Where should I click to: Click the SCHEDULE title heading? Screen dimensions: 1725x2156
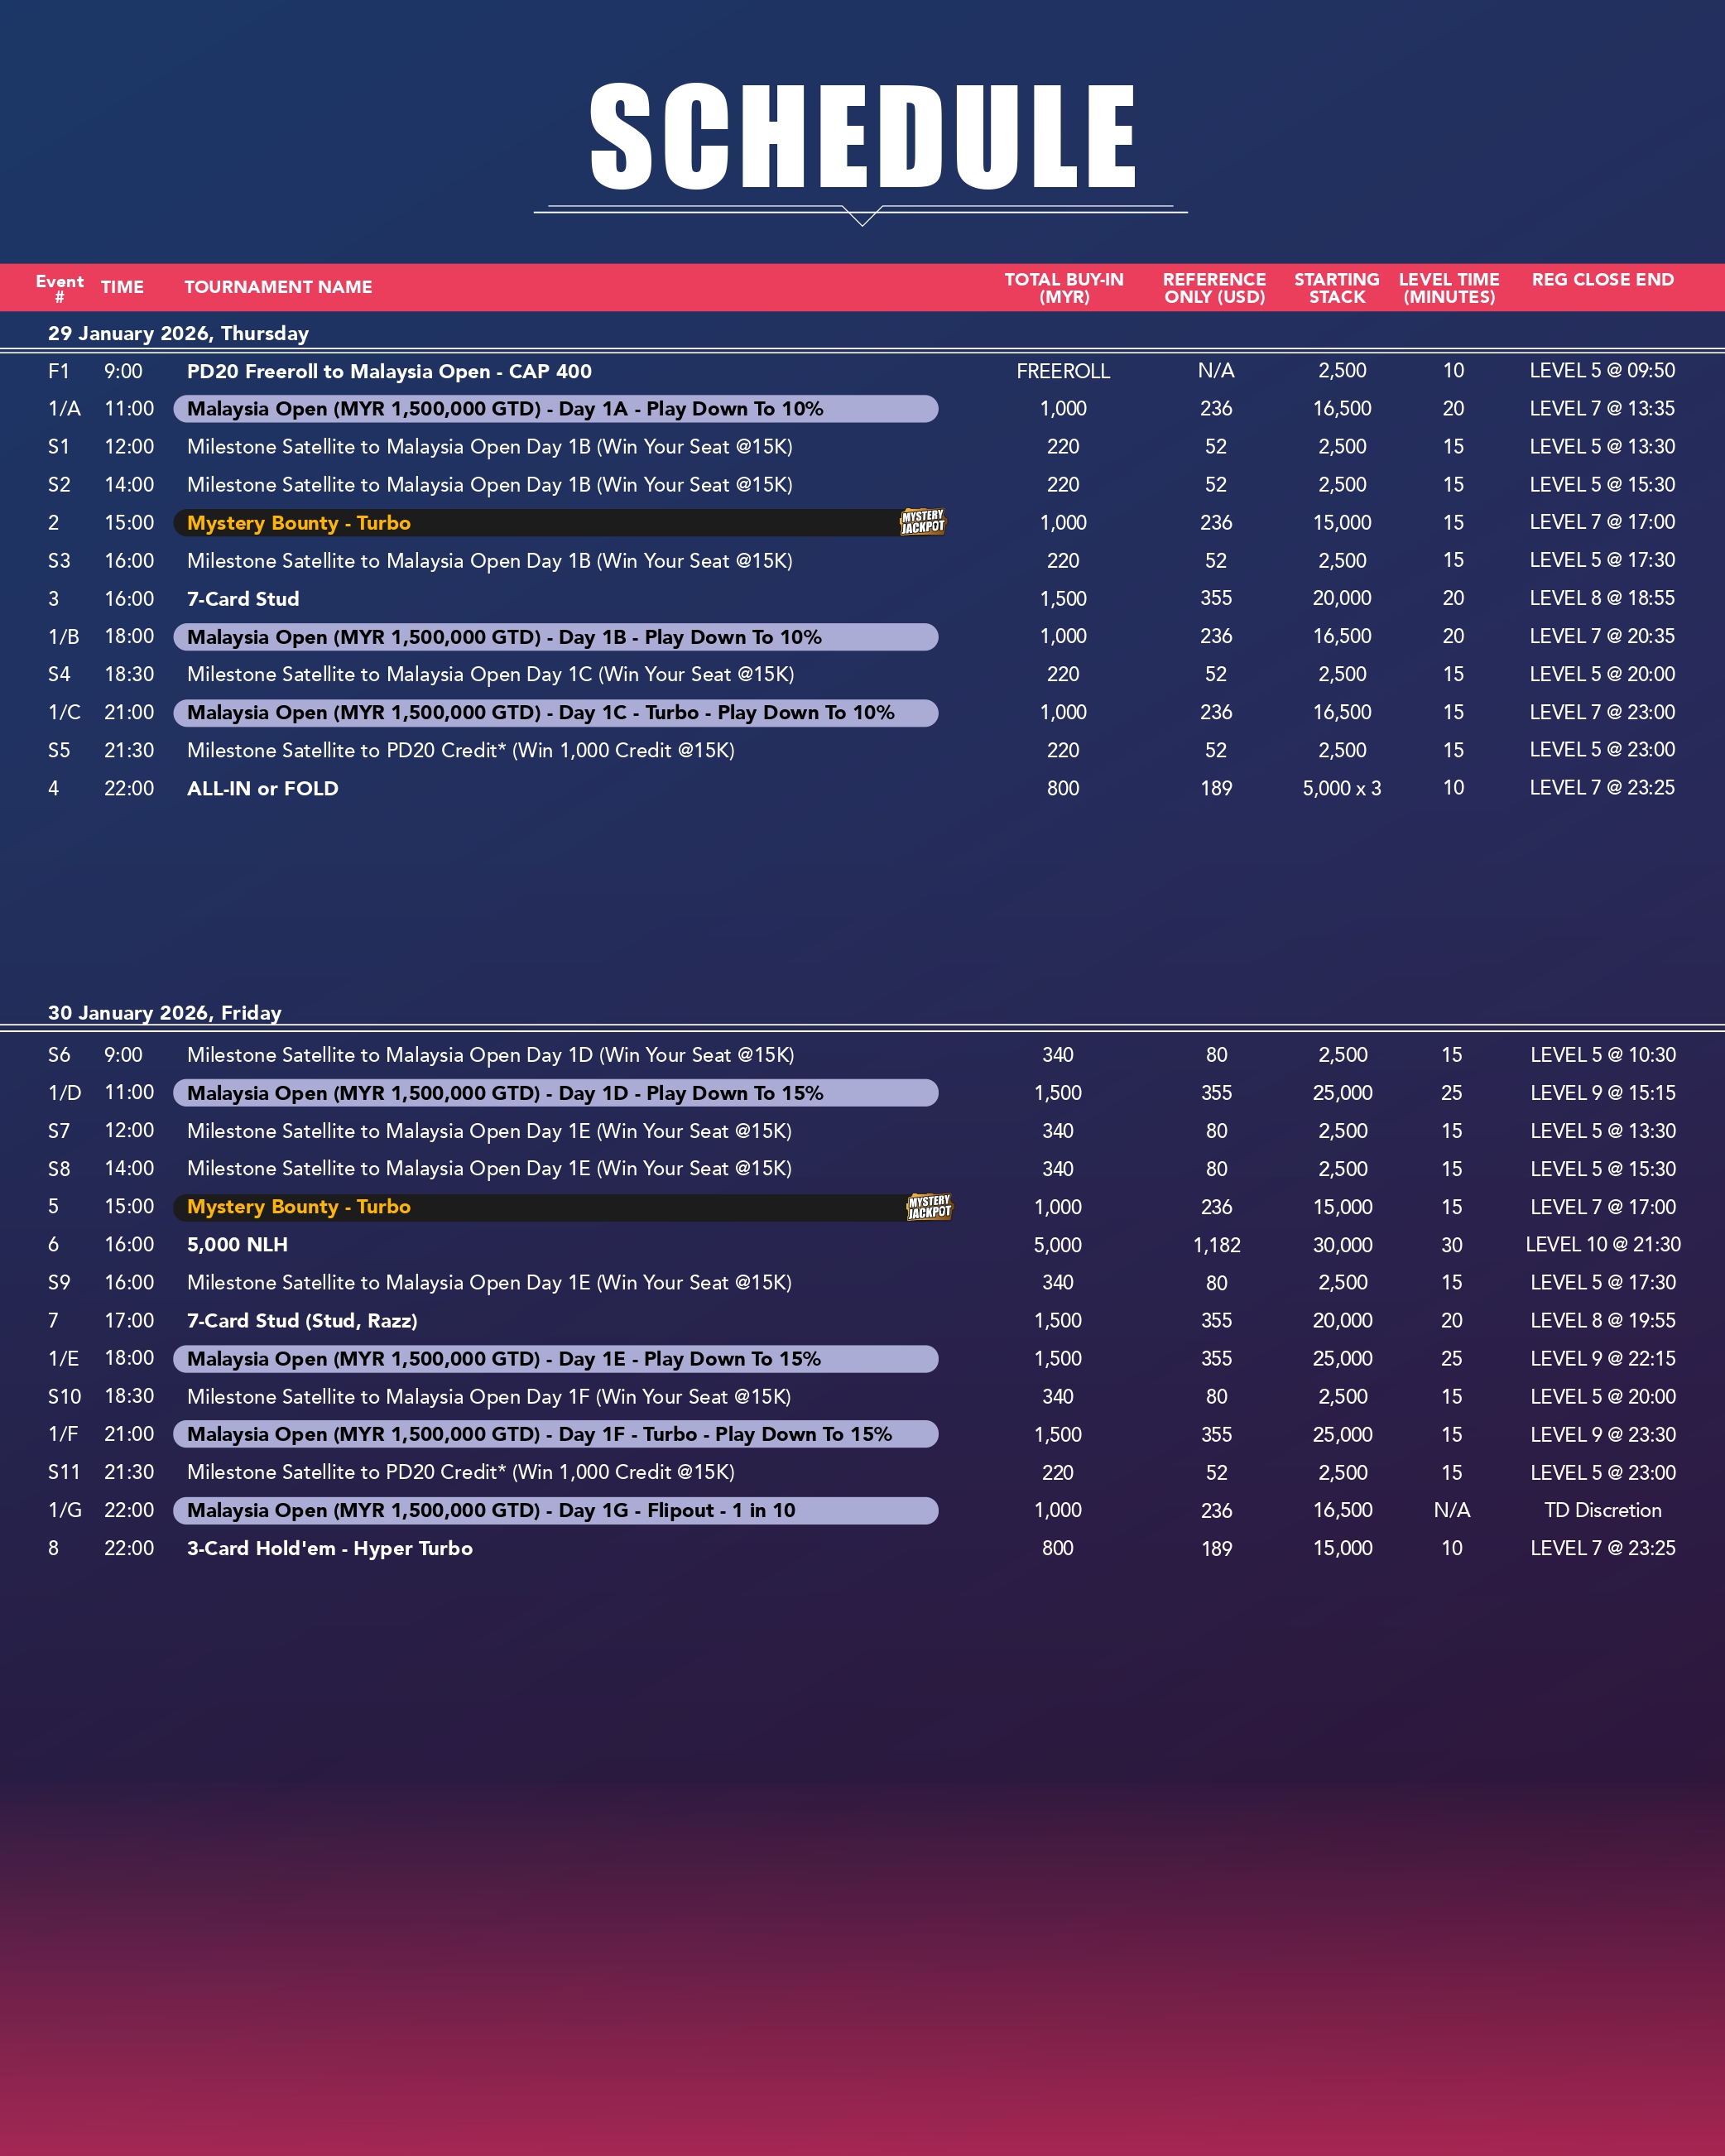point(862,137)
